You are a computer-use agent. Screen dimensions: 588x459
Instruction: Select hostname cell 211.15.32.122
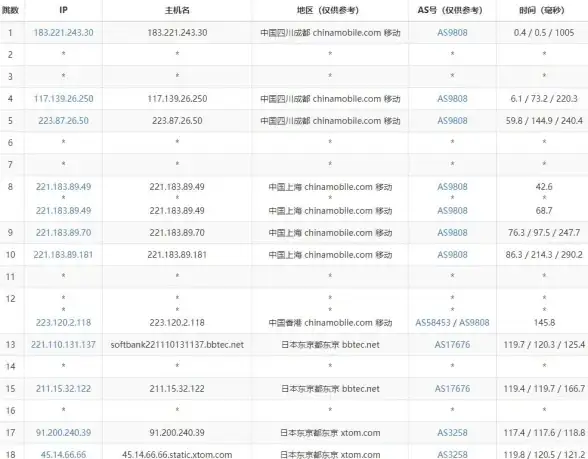point(177,388)
